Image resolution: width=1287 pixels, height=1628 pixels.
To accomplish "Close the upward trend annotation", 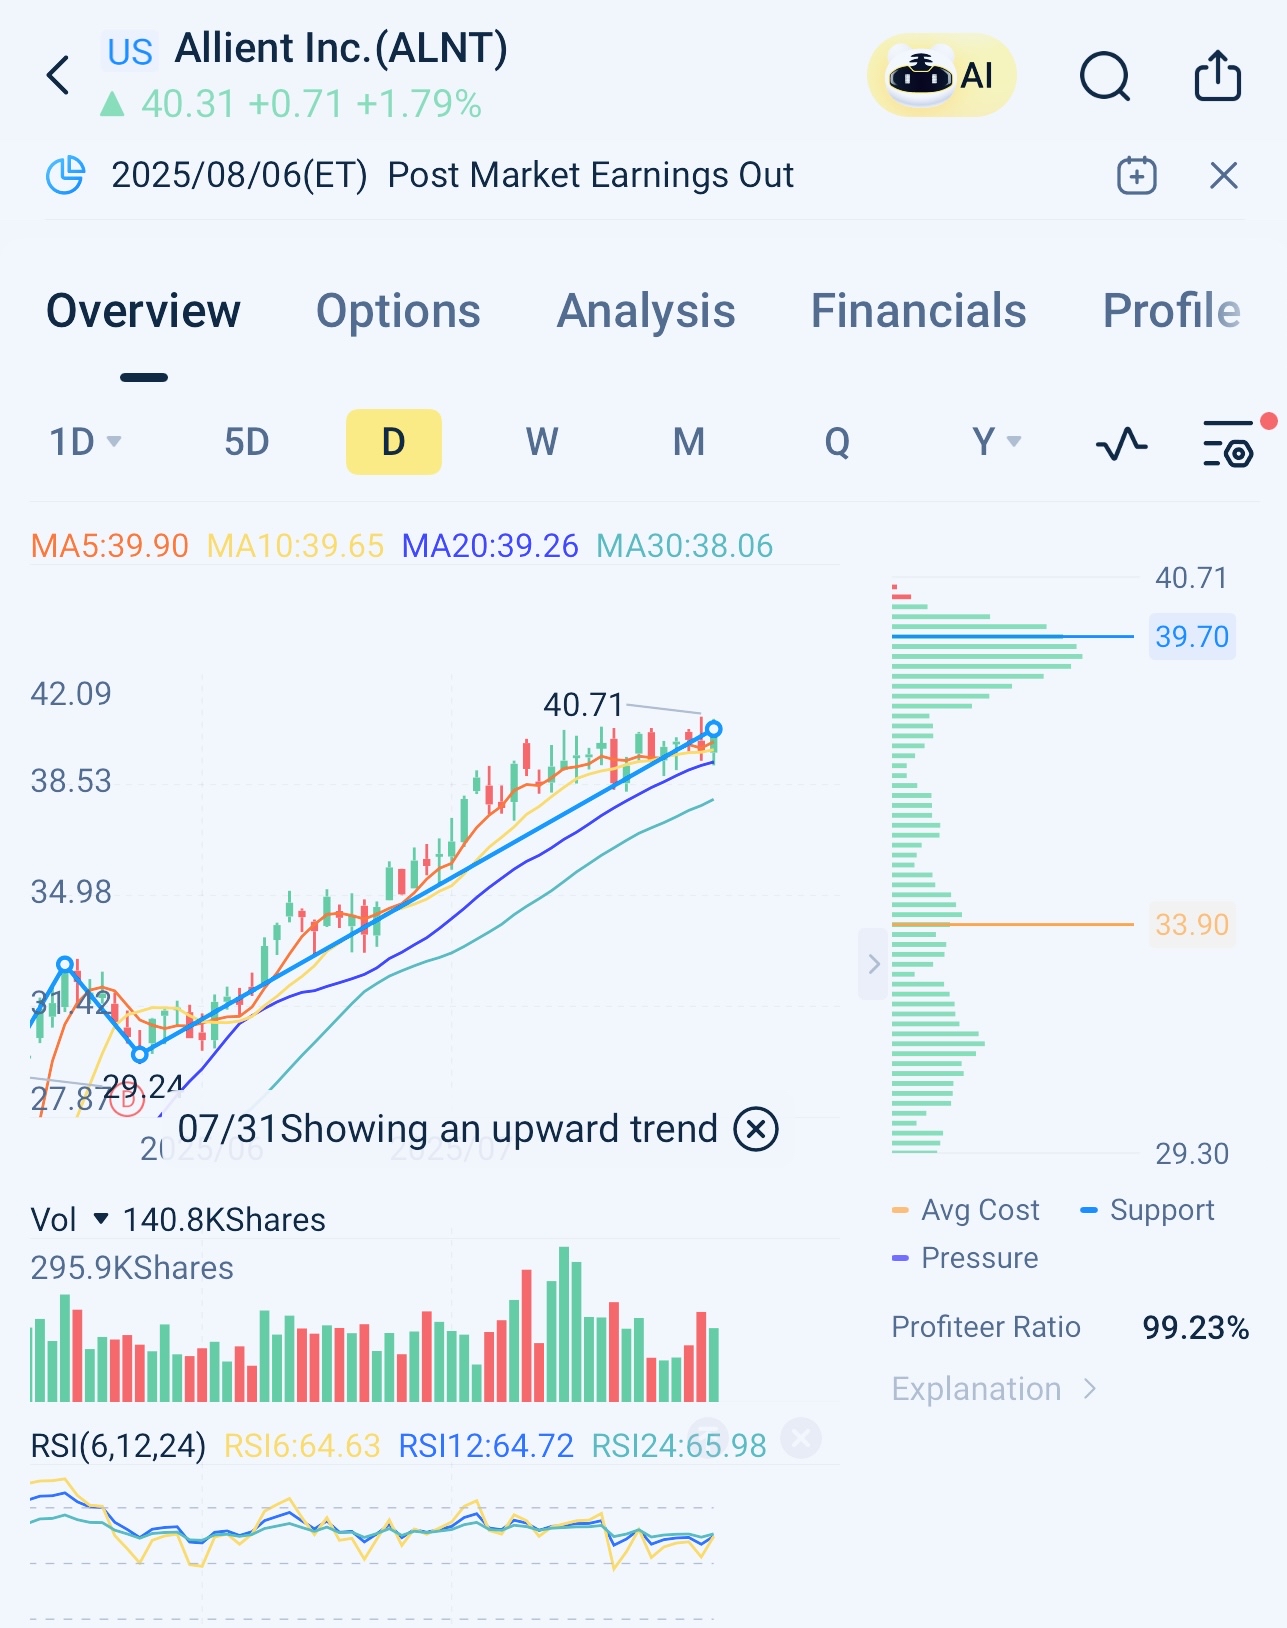I will pos(756,1129).
